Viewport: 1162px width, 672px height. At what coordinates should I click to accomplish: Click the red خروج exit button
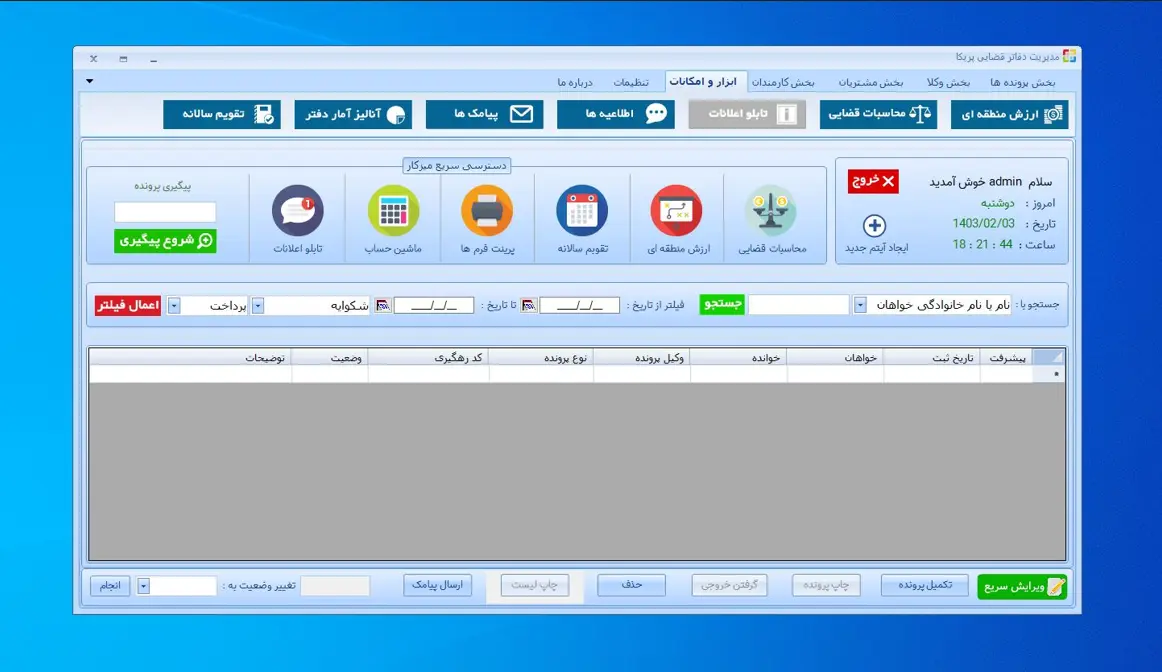tap(873, 181)
